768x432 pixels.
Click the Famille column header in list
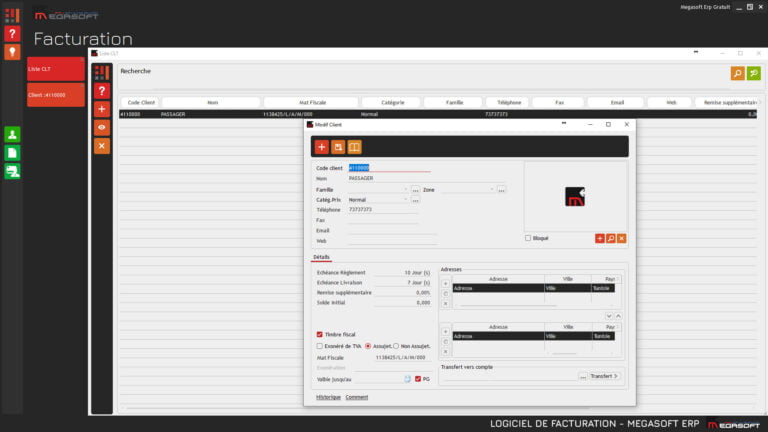tap(454, 102)
